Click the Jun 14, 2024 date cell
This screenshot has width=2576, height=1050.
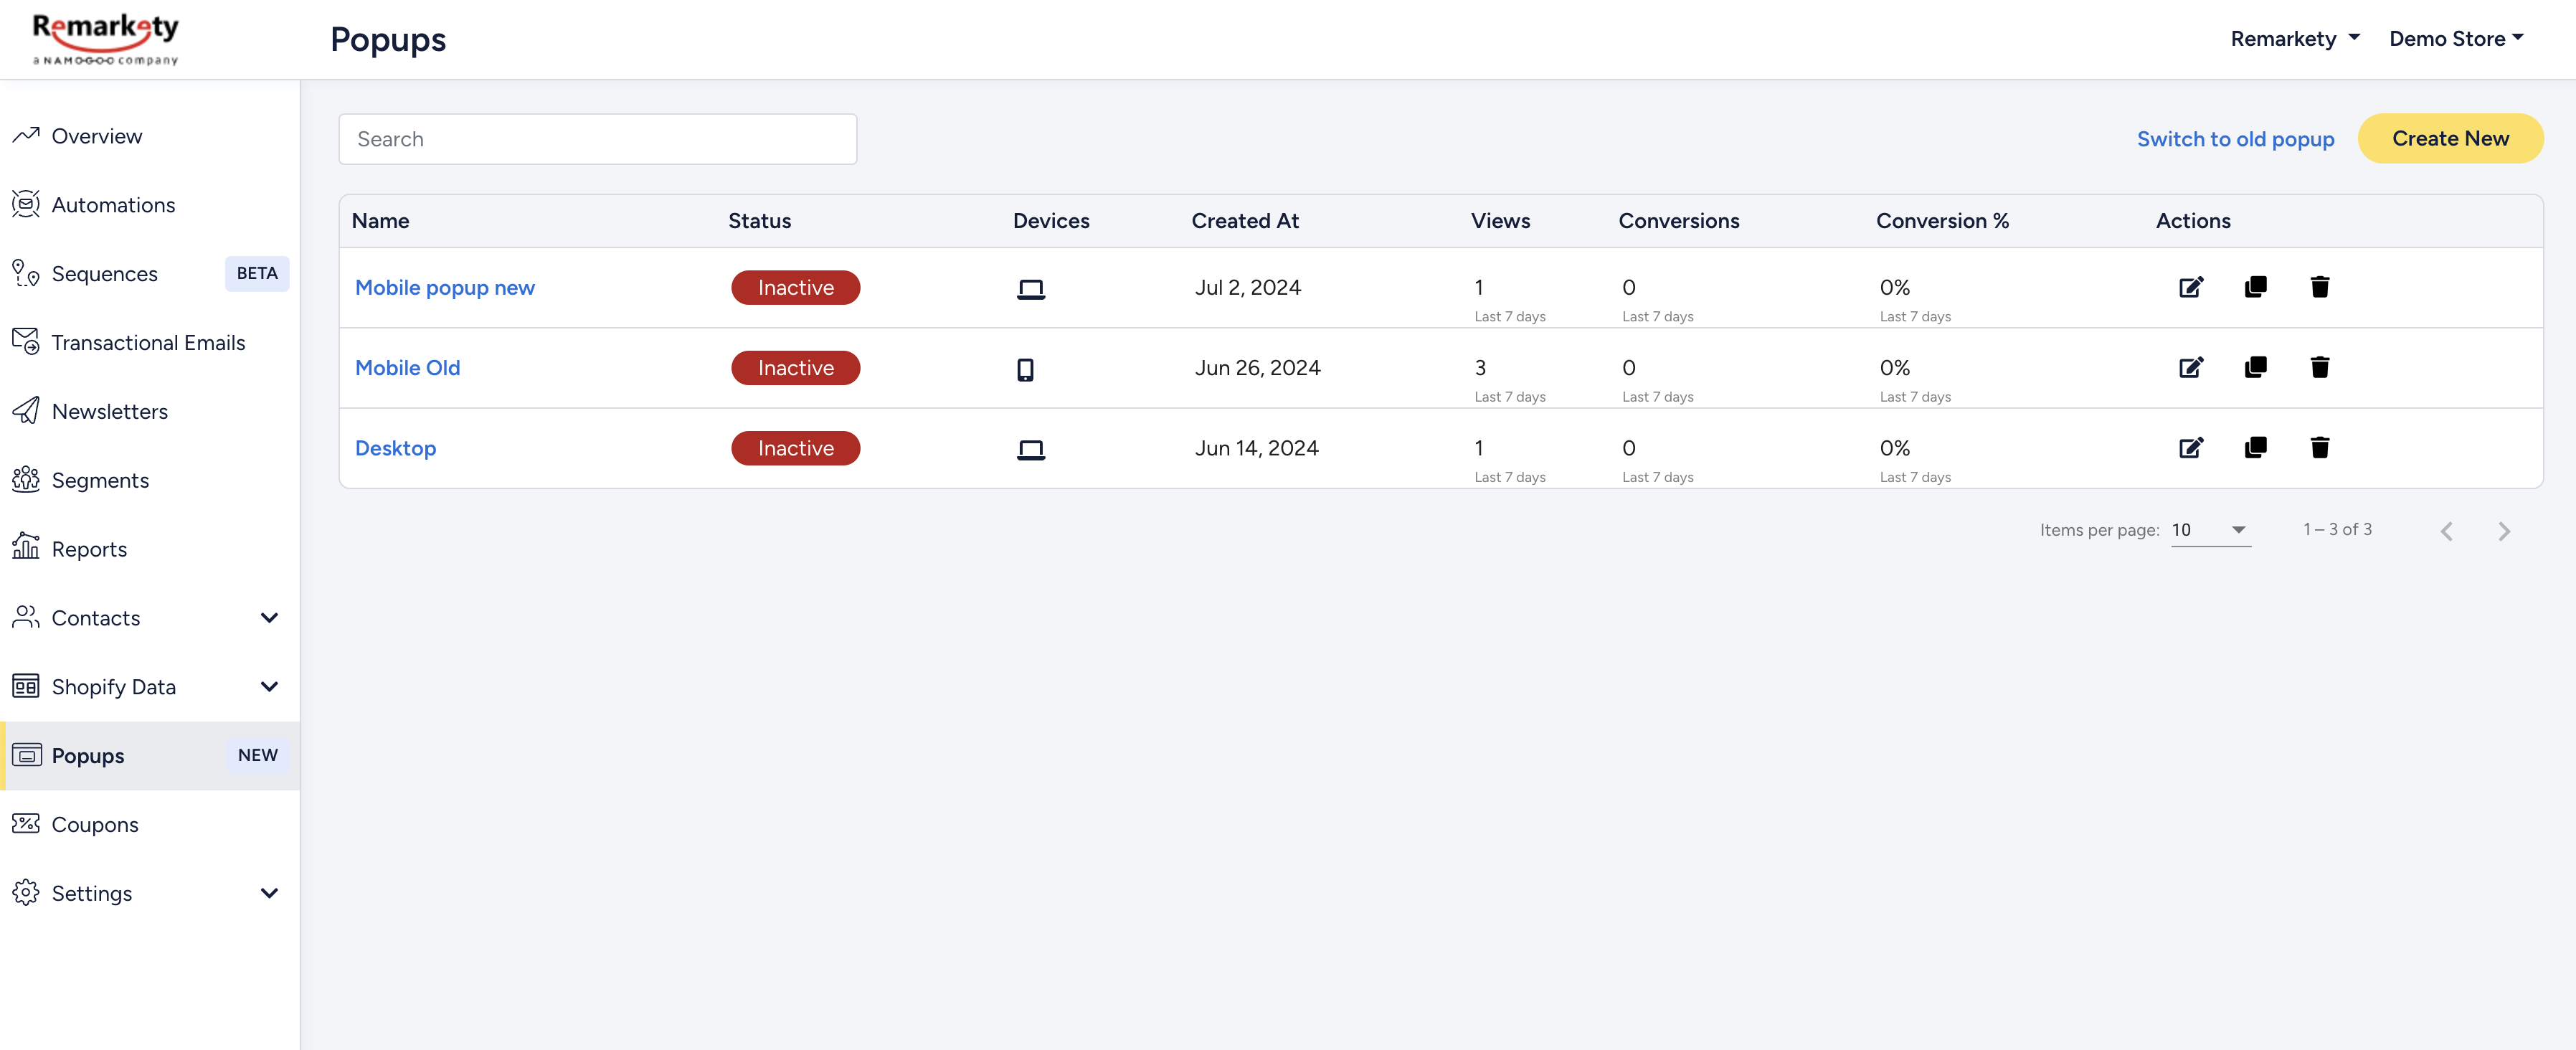1257,448
